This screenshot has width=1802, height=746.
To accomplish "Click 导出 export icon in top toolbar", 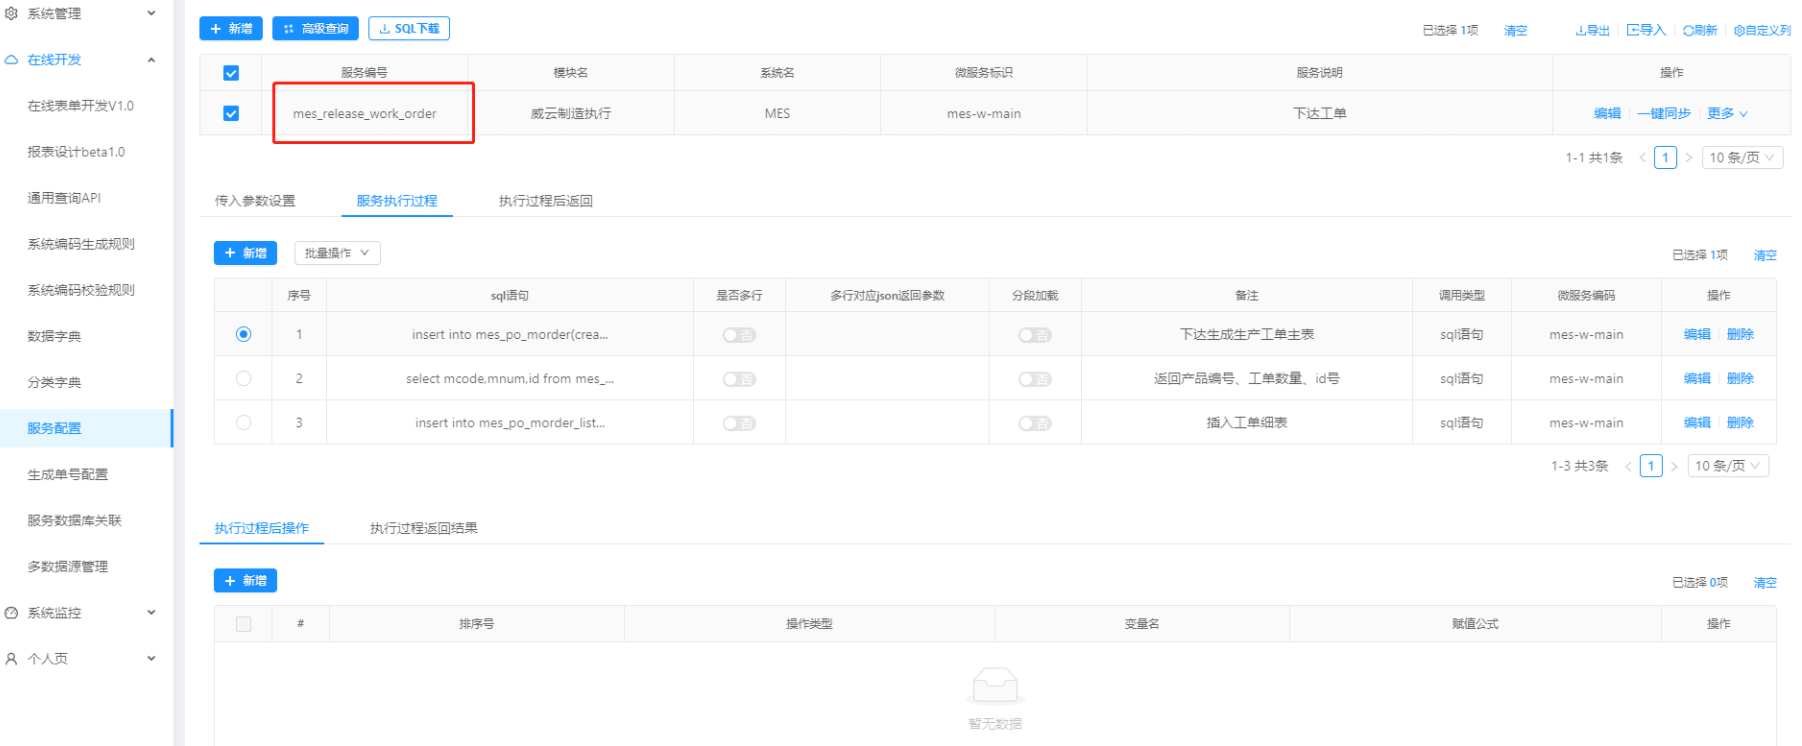I will 1581,30.
